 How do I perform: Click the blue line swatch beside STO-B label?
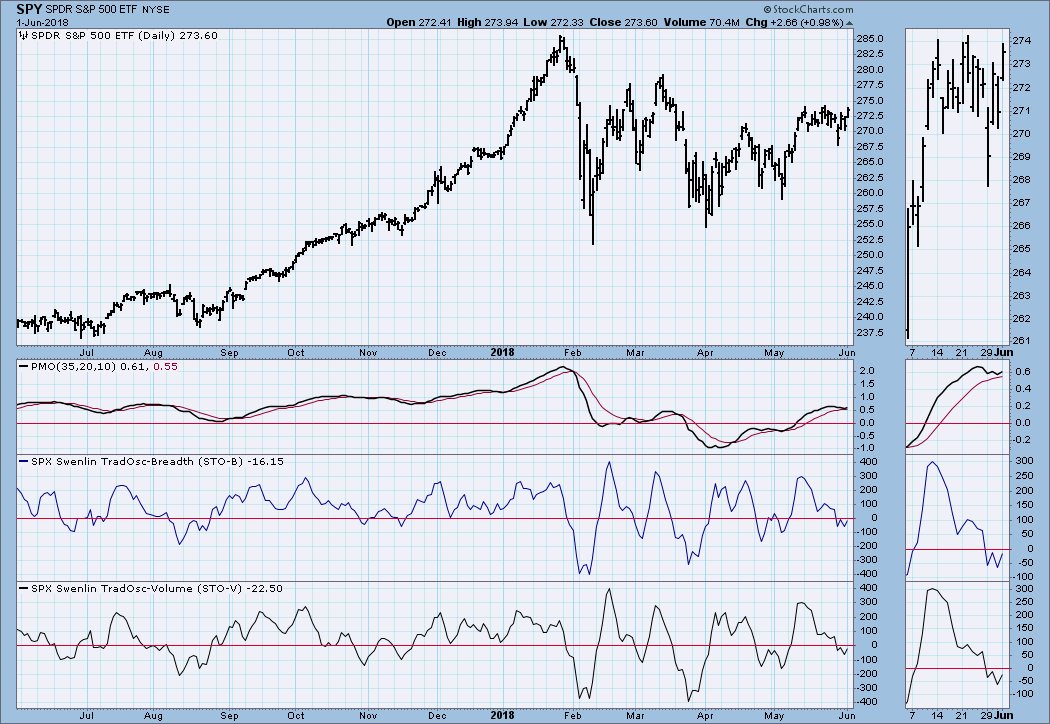click(23, 462)
